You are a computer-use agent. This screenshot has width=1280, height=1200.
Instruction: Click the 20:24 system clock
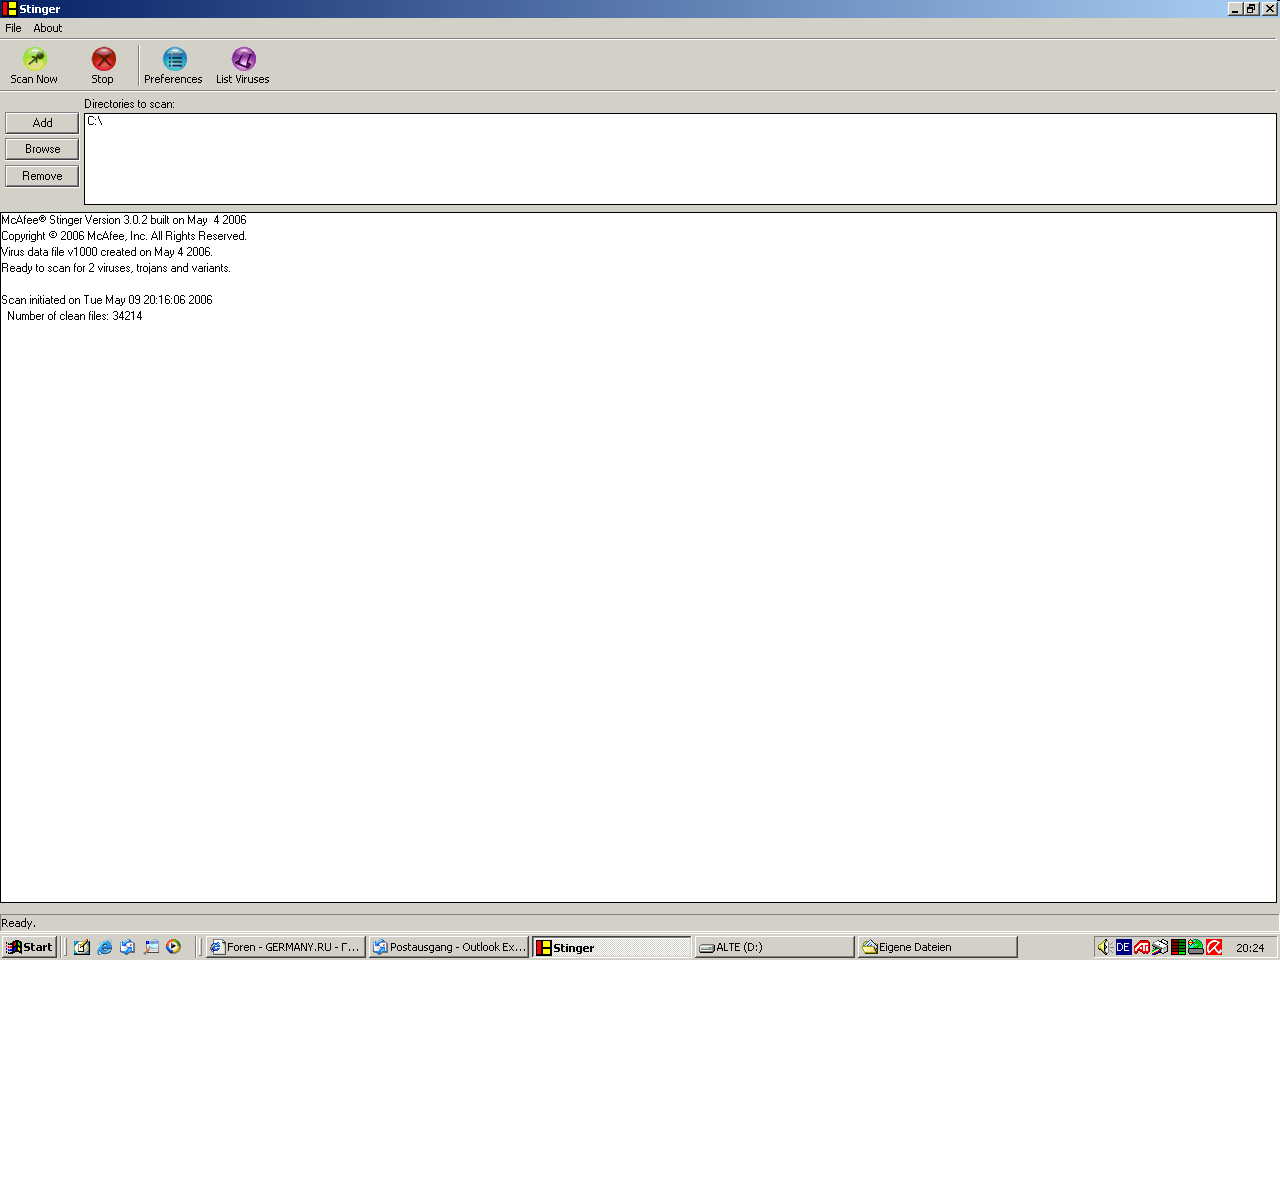[1250, 948]
